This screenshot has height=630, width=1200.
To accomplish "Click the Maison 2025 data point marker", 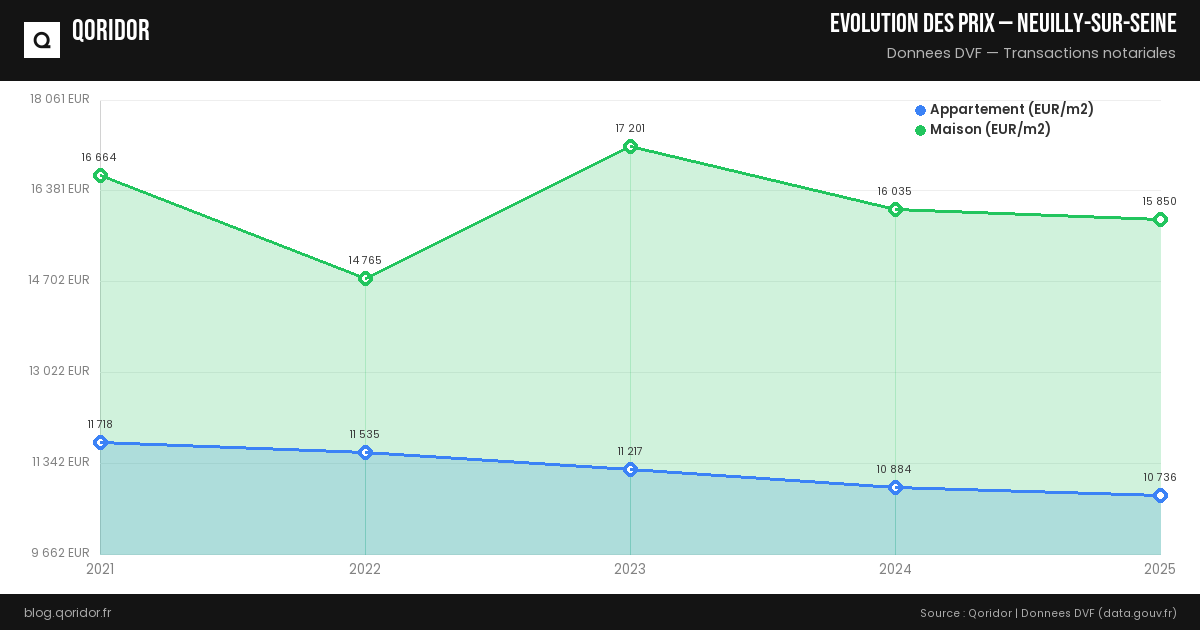I will [x=1160, y=220].
